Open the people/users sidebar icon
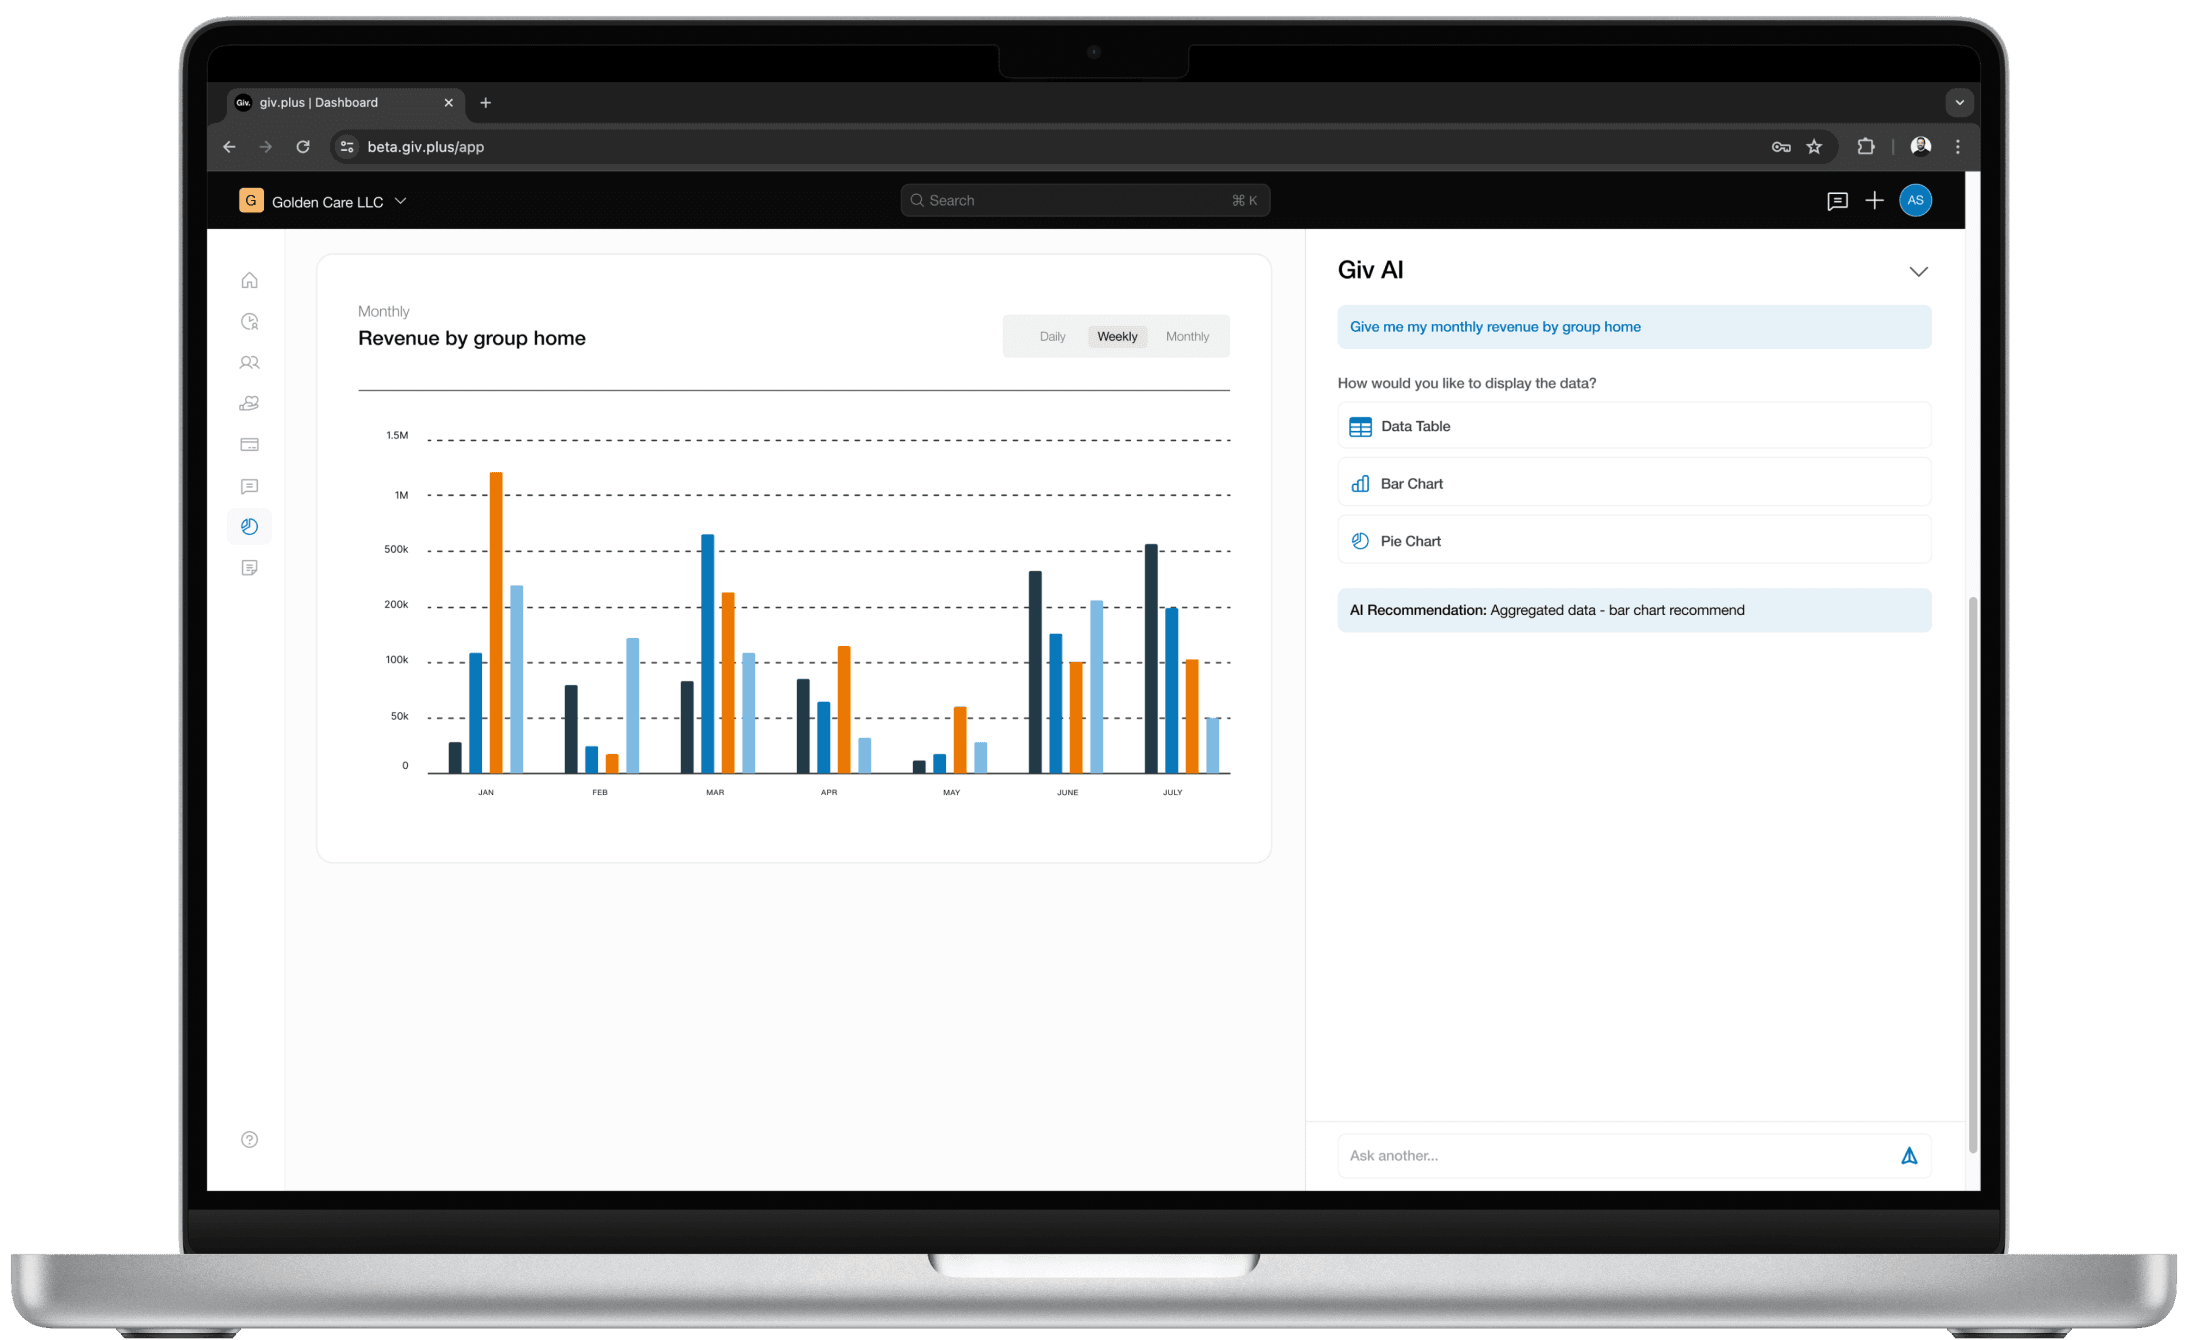Screen dimensions: 2186x1340 click(x=249, y=362)
